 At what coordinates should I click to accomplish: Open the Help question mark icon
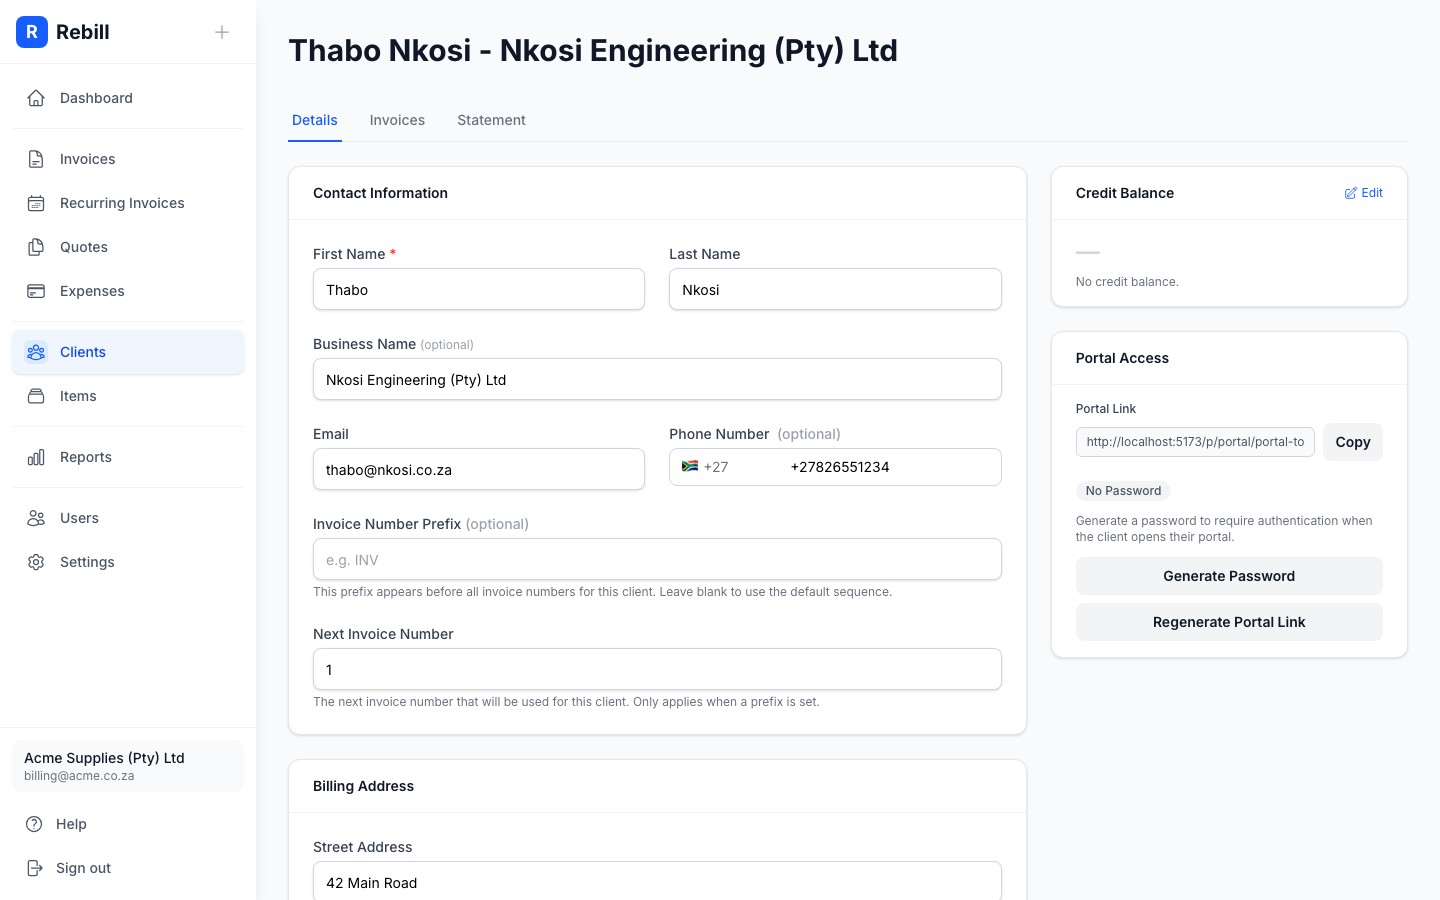tap(35, 824)
